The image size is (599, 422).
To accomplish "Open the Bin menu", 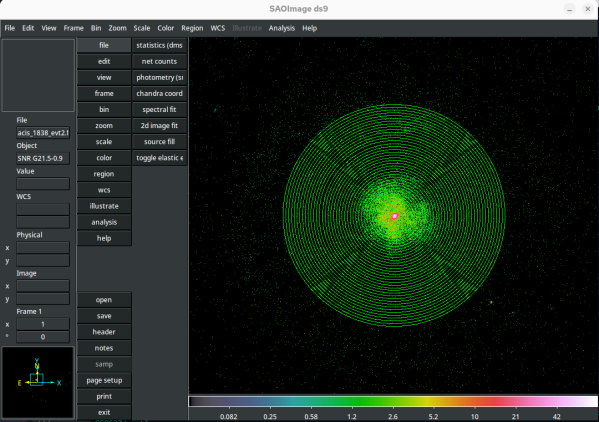I will [96, 28].
